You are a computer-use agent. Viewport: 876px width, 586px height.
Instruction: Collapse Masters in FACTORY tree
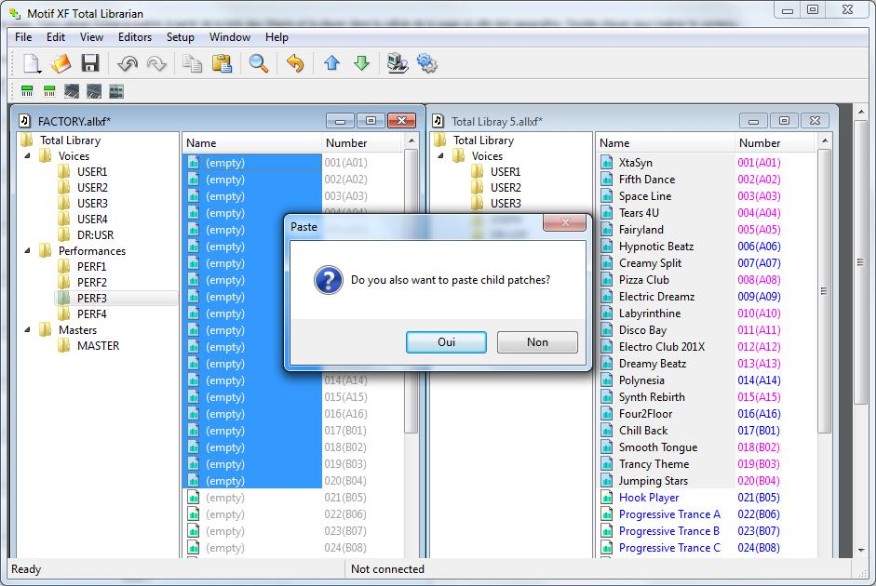27,330
